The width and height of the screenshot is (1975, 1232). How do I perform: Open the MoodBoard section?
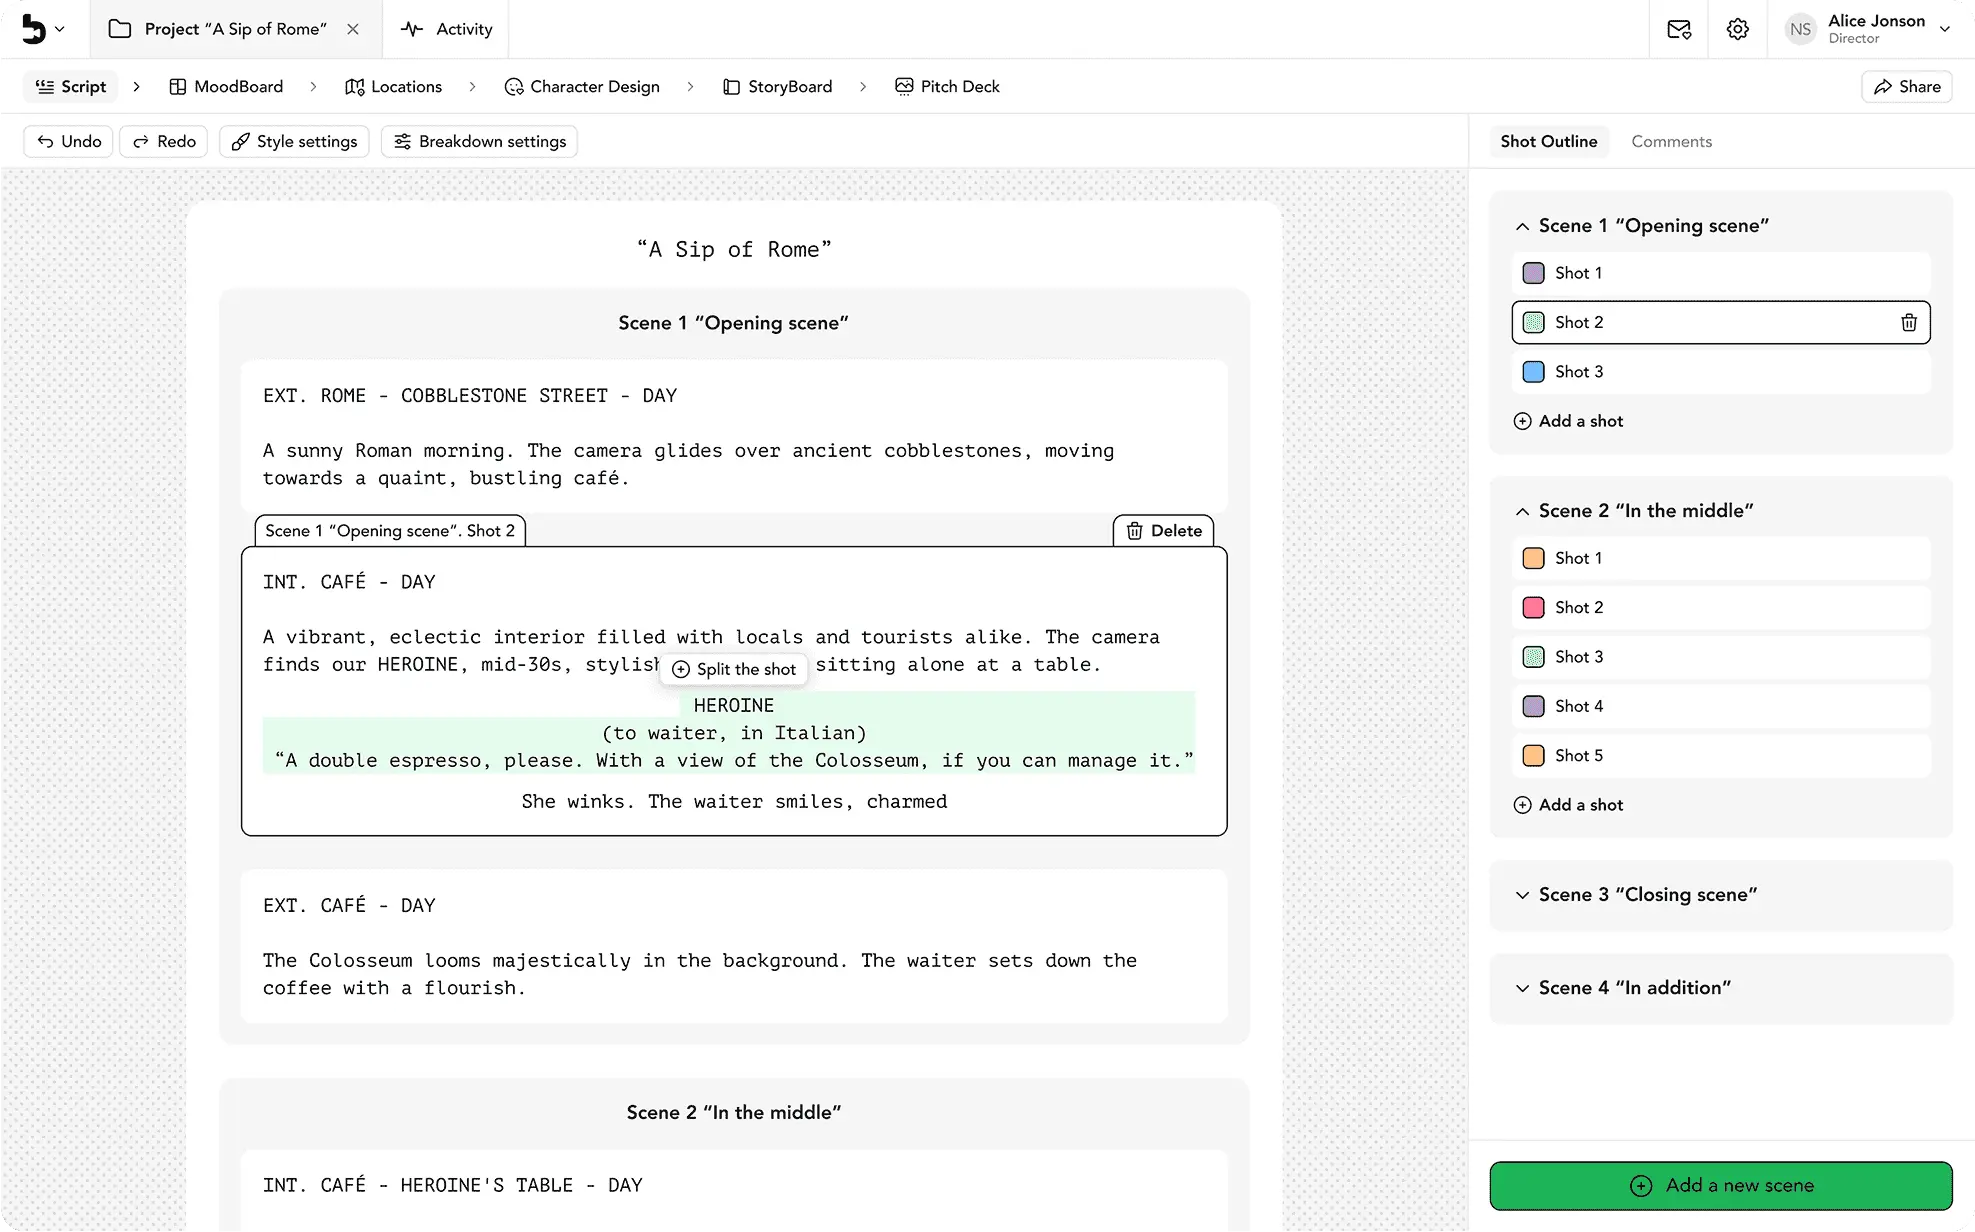(226, 86)
